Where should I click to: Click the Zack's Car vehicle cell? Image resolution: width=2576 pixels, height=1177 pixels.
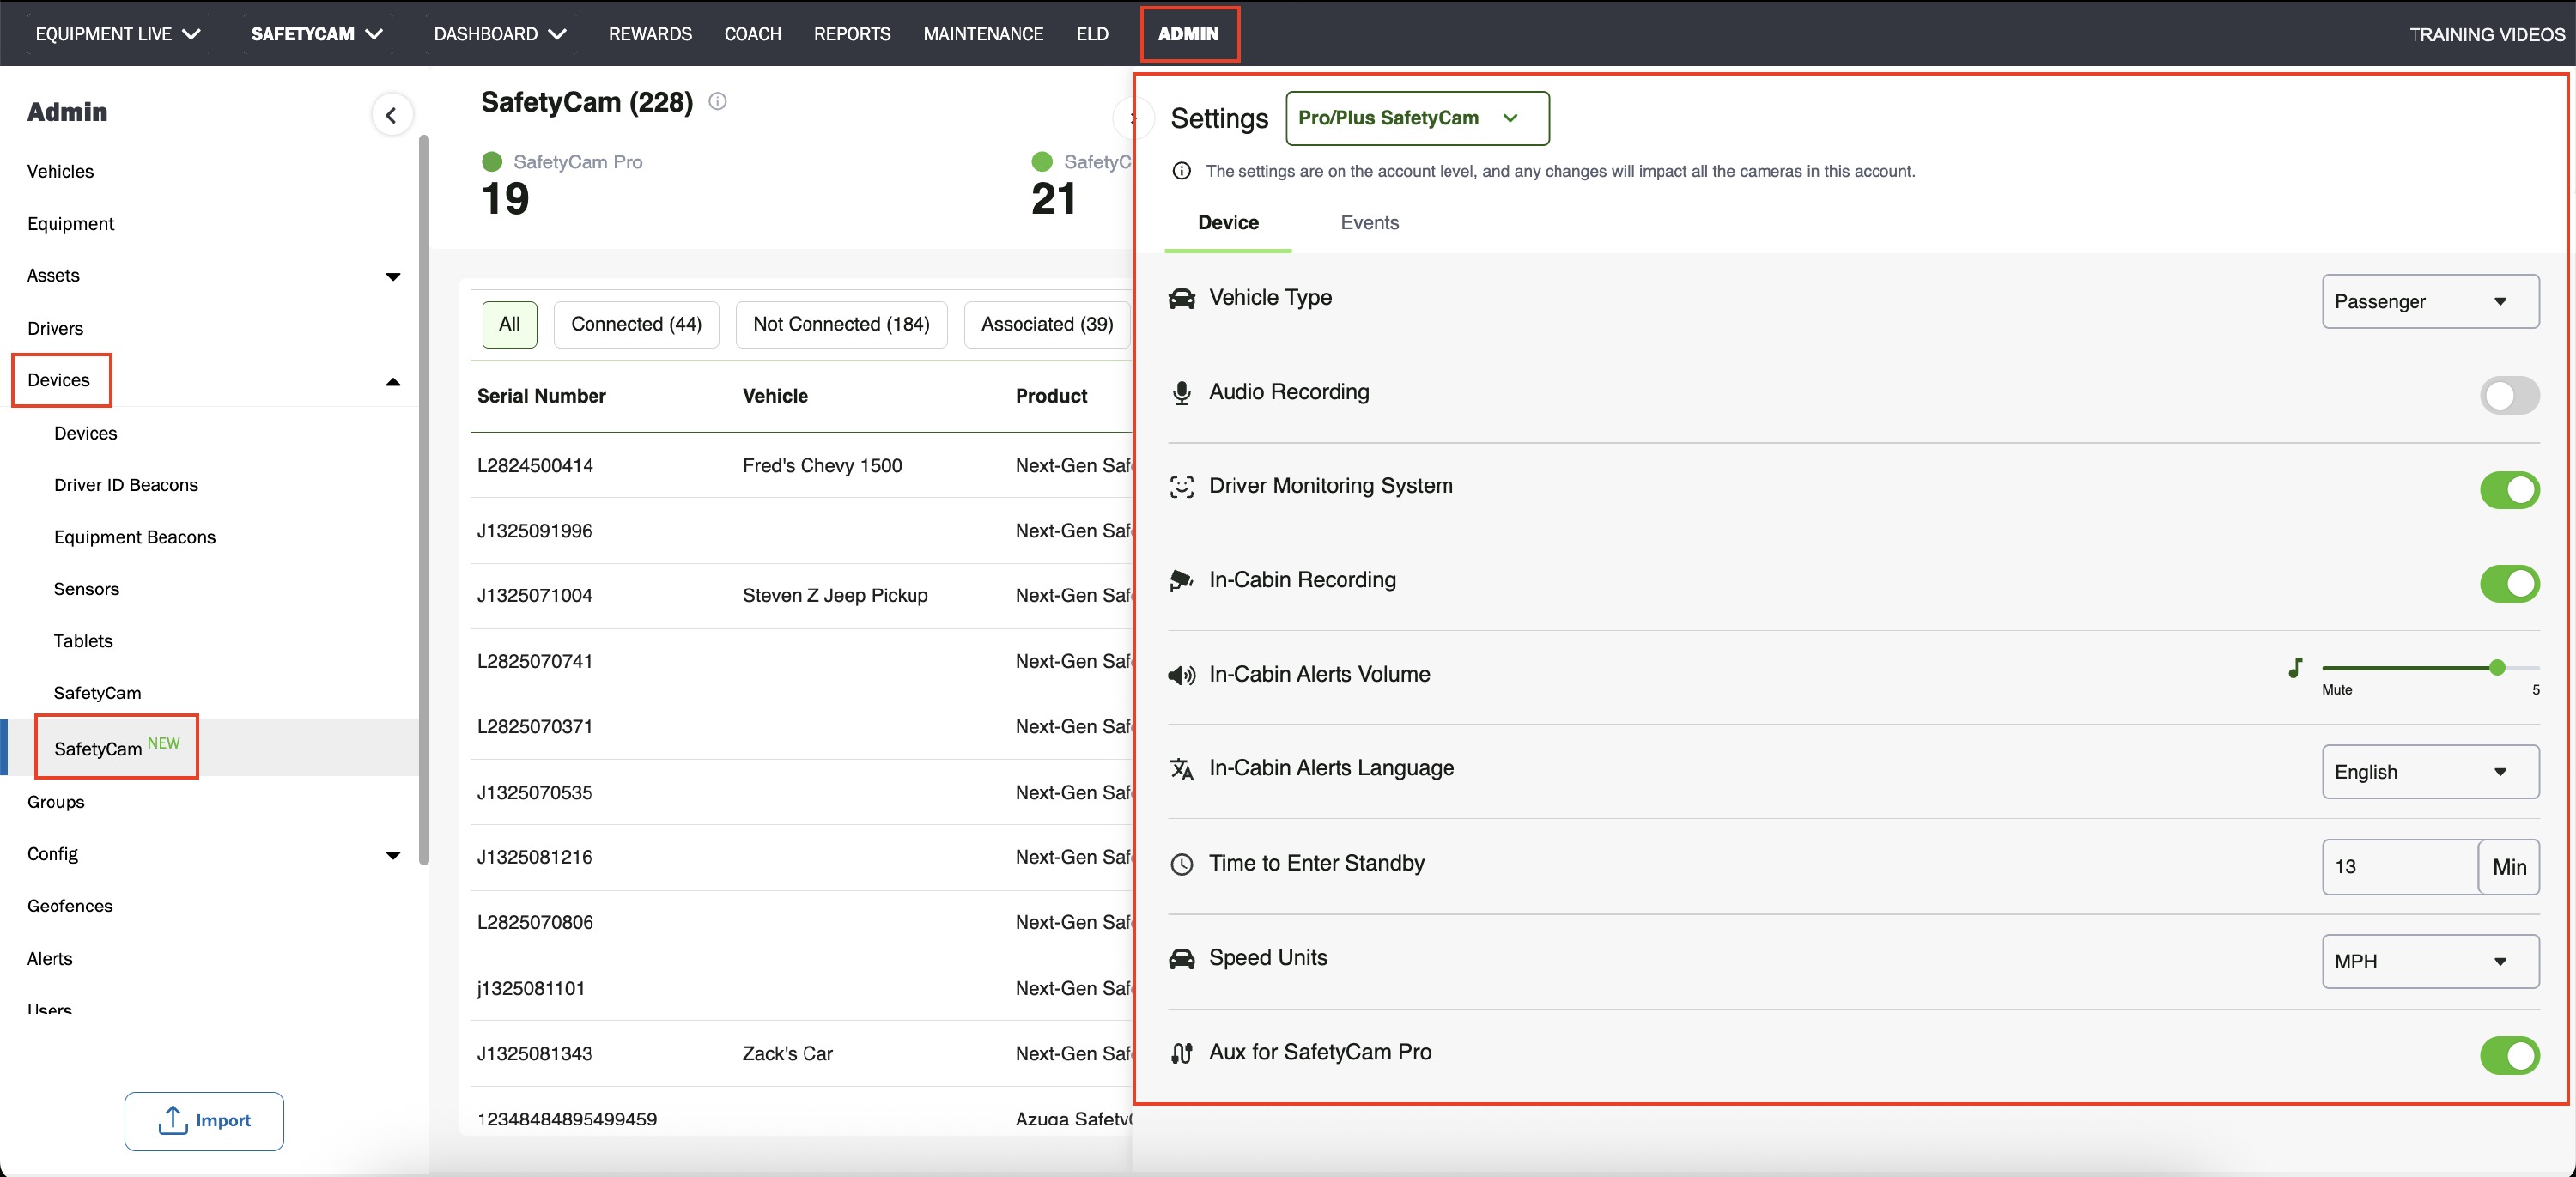pos(787,1054)
